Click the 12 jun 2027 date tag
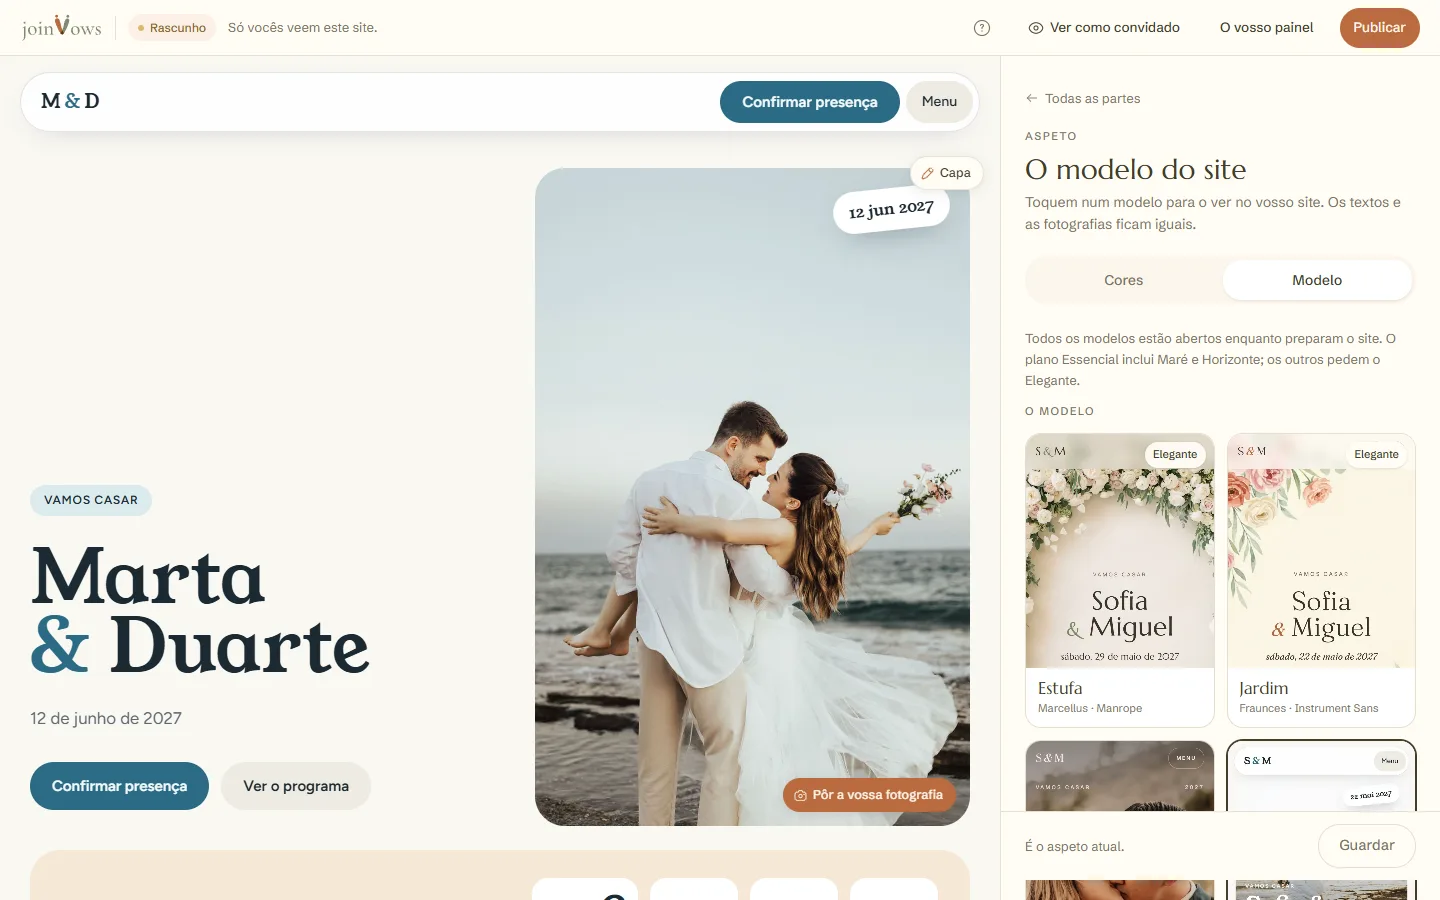Screen dimensions: 1440x900 [891, 210]
